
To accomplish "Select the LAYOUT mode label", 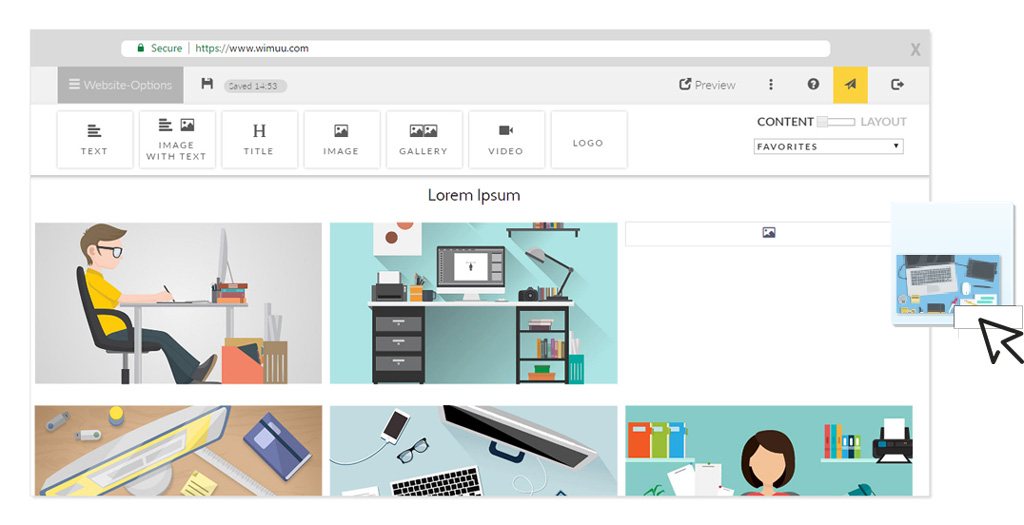I will click(883, 121).
